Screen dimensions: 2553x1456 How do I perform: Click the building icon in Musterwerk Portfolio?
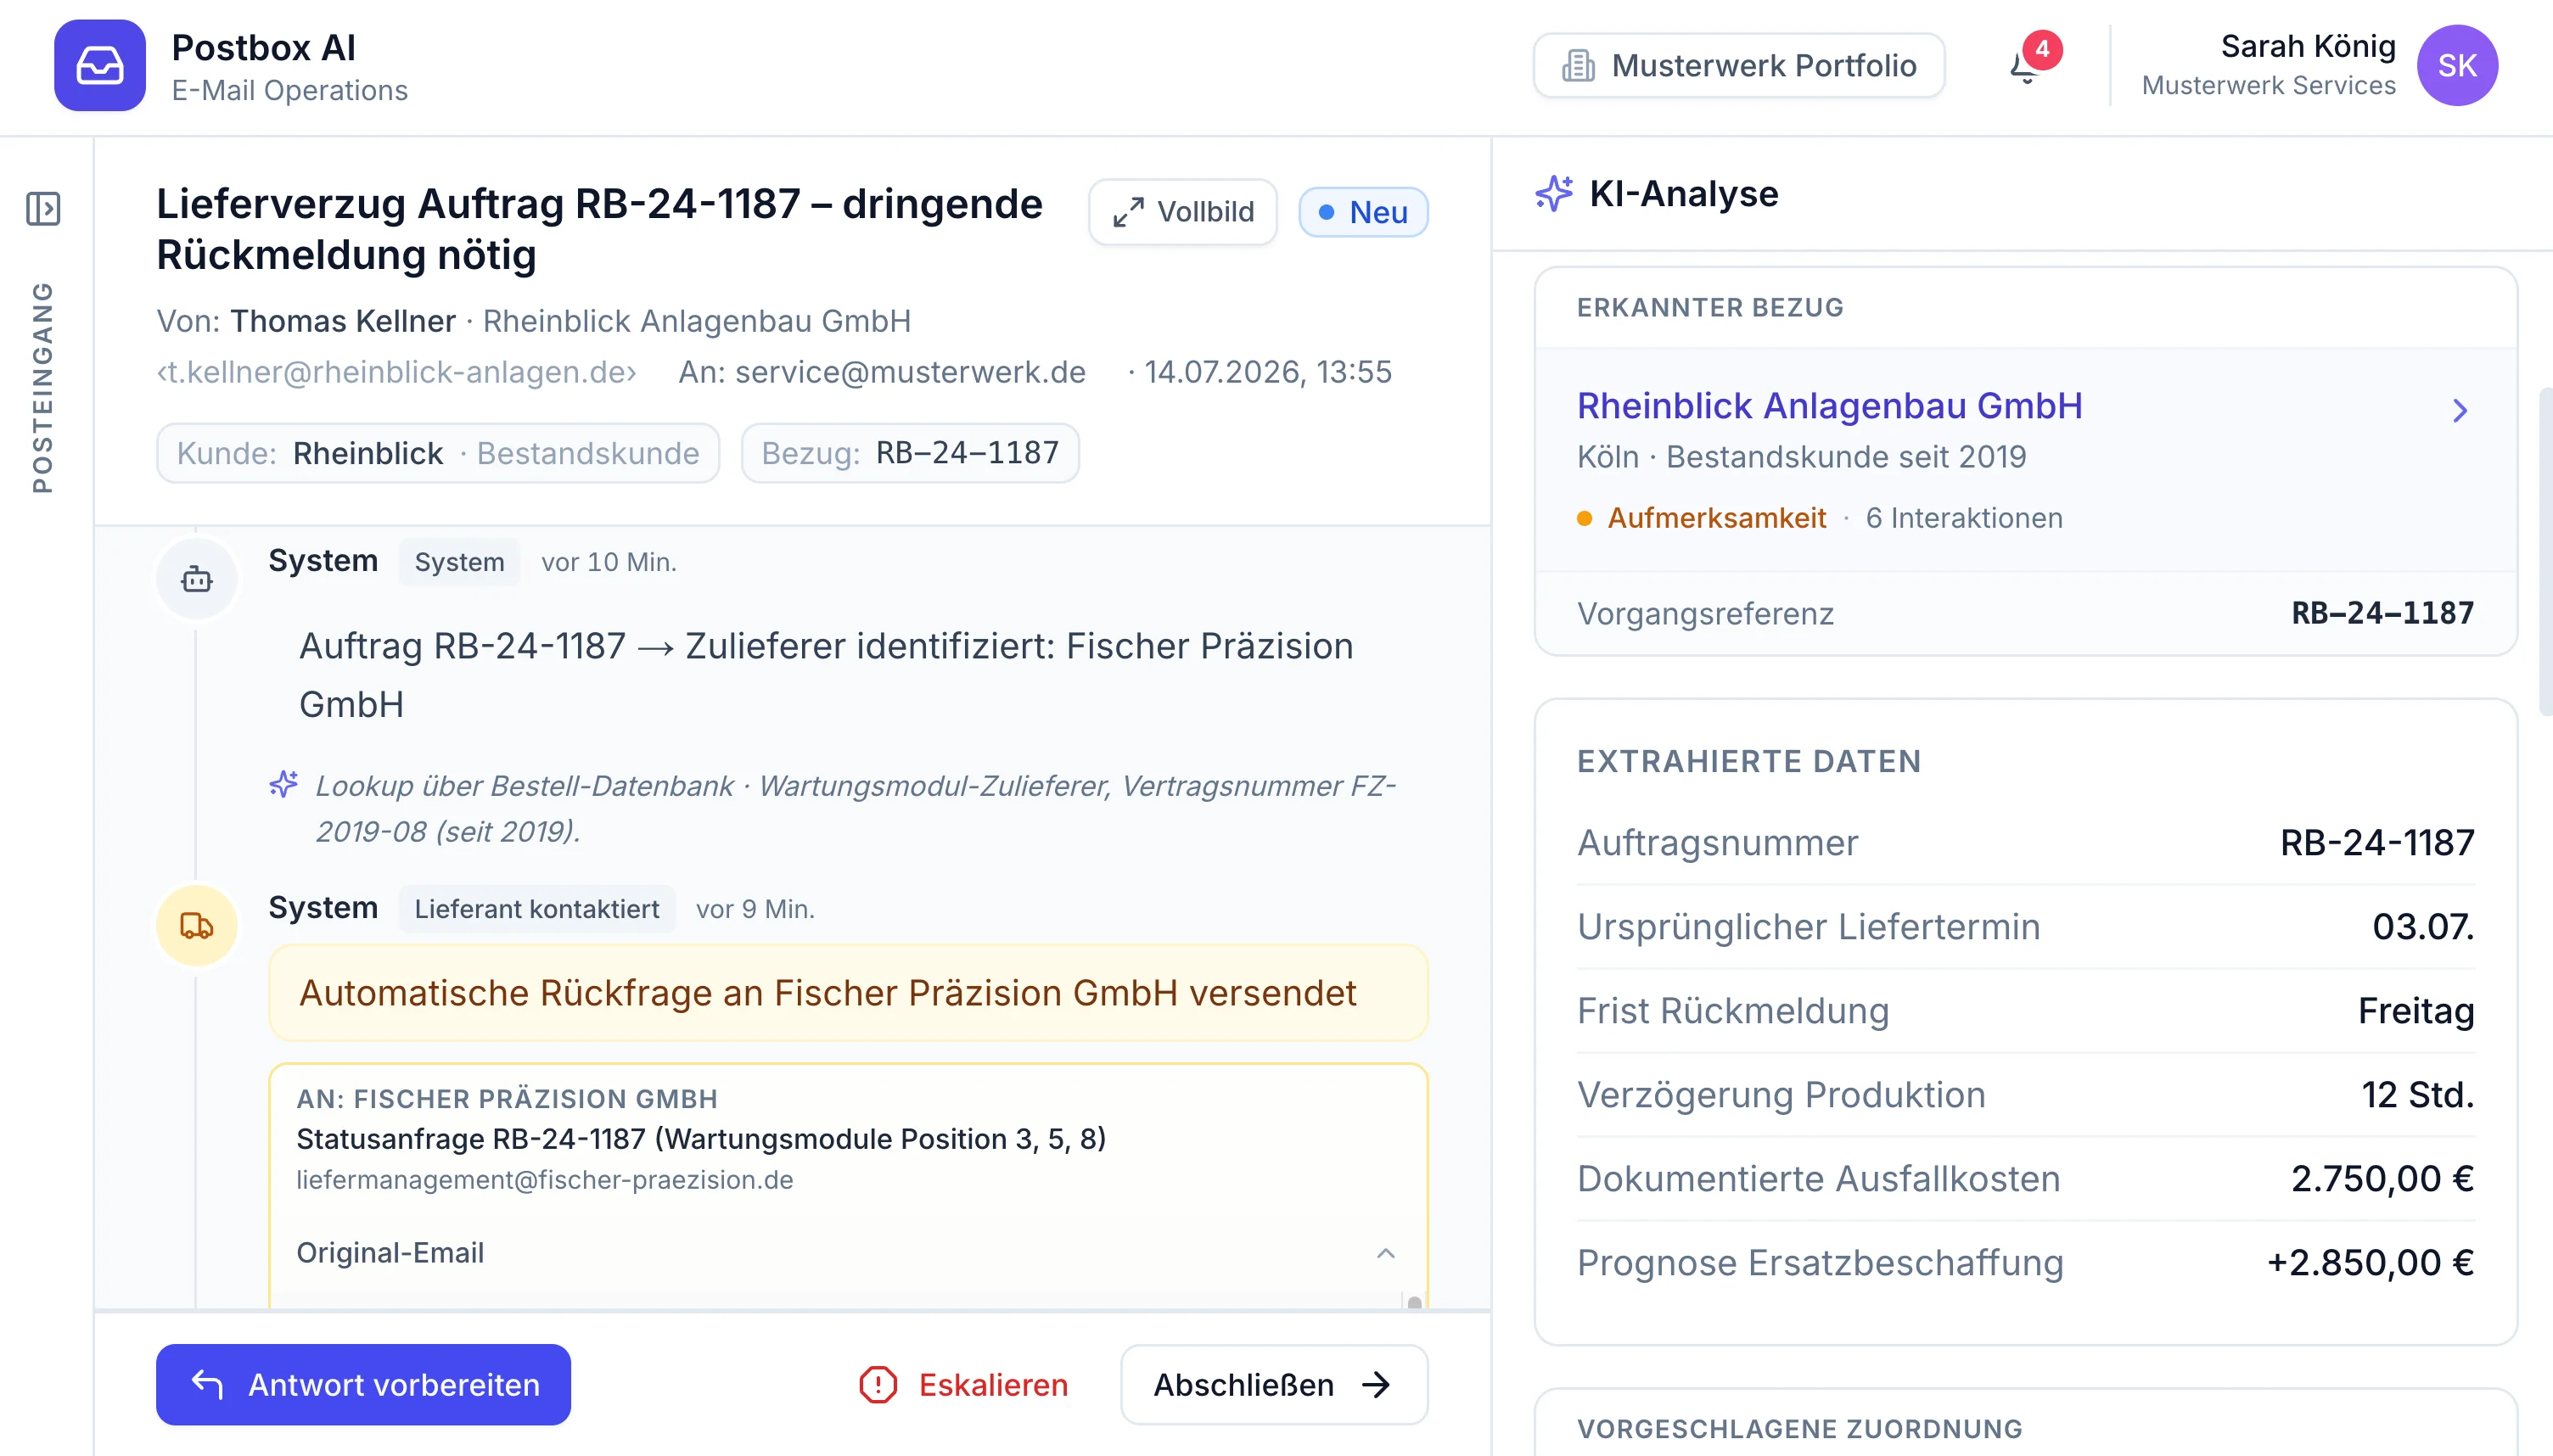point(1578,66)
